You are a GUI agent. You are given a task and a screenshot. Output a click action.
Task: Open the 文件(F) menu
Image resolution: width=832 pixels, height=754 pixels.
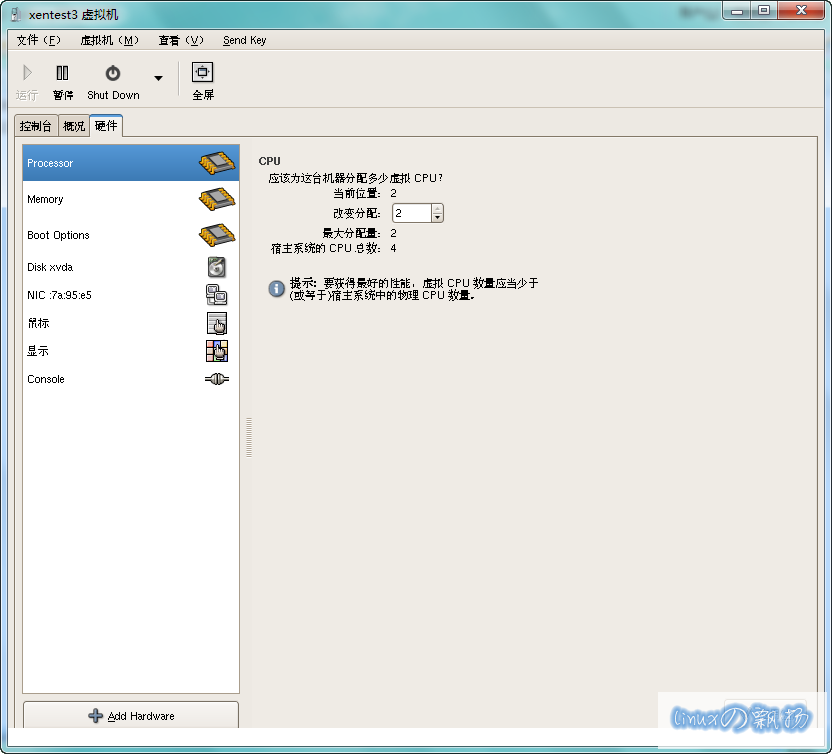click(39, 40)
